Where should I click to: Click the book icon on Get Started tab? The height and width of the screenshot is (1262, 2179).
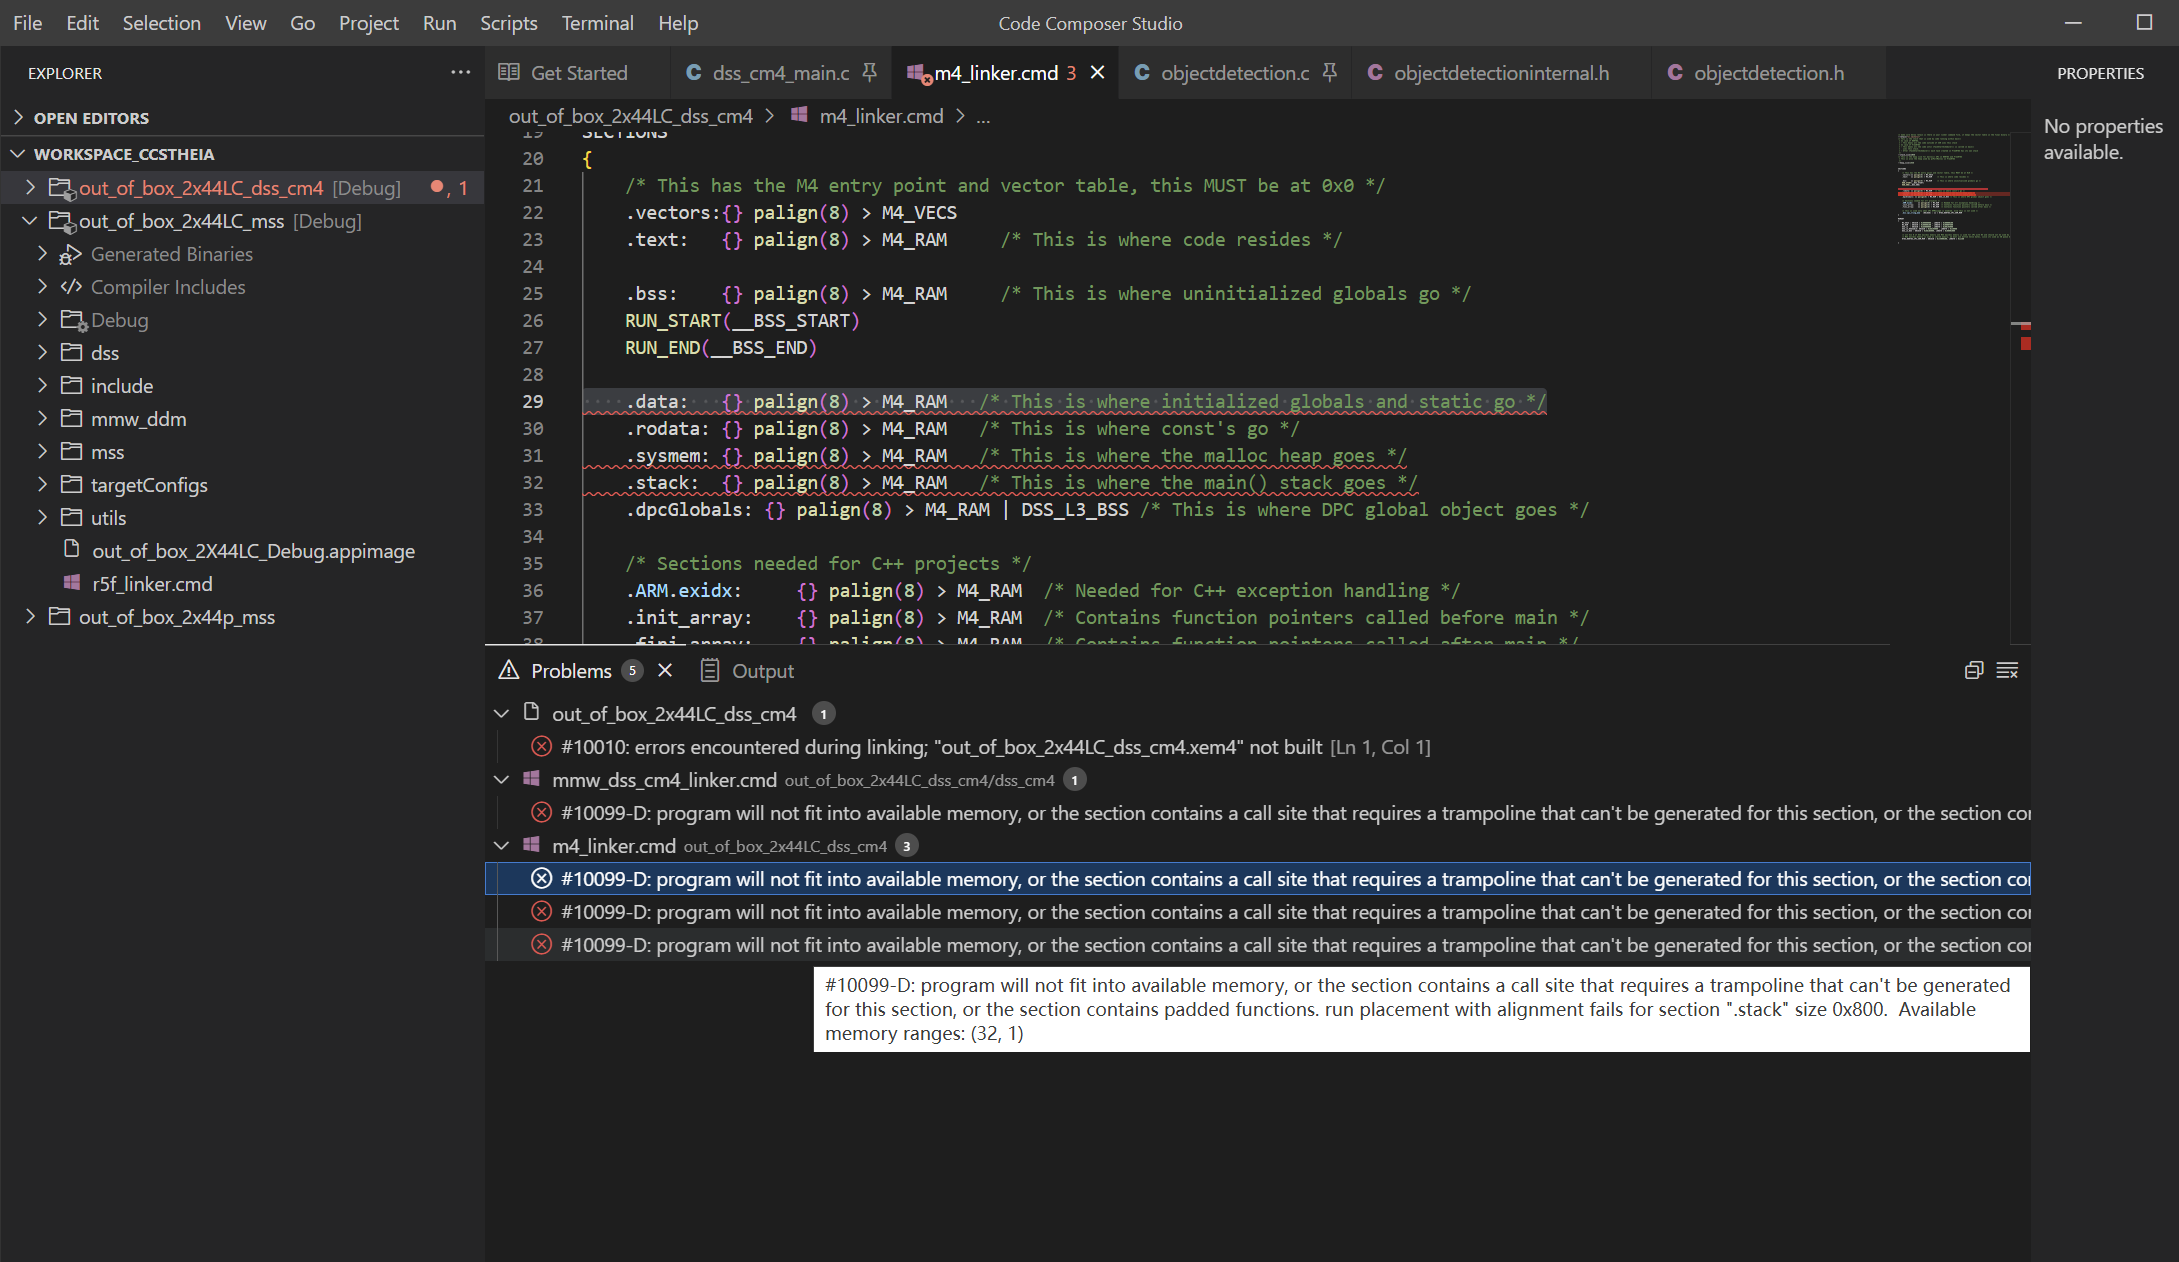pos(509,72)
